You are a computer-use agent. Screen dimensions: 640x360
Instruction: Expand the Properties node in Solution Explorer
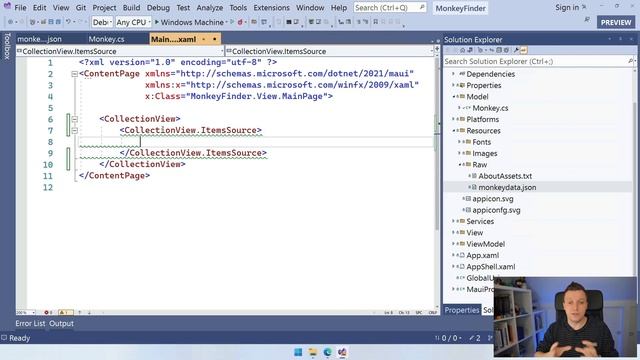pyautogui.click(x=453, y=85)
